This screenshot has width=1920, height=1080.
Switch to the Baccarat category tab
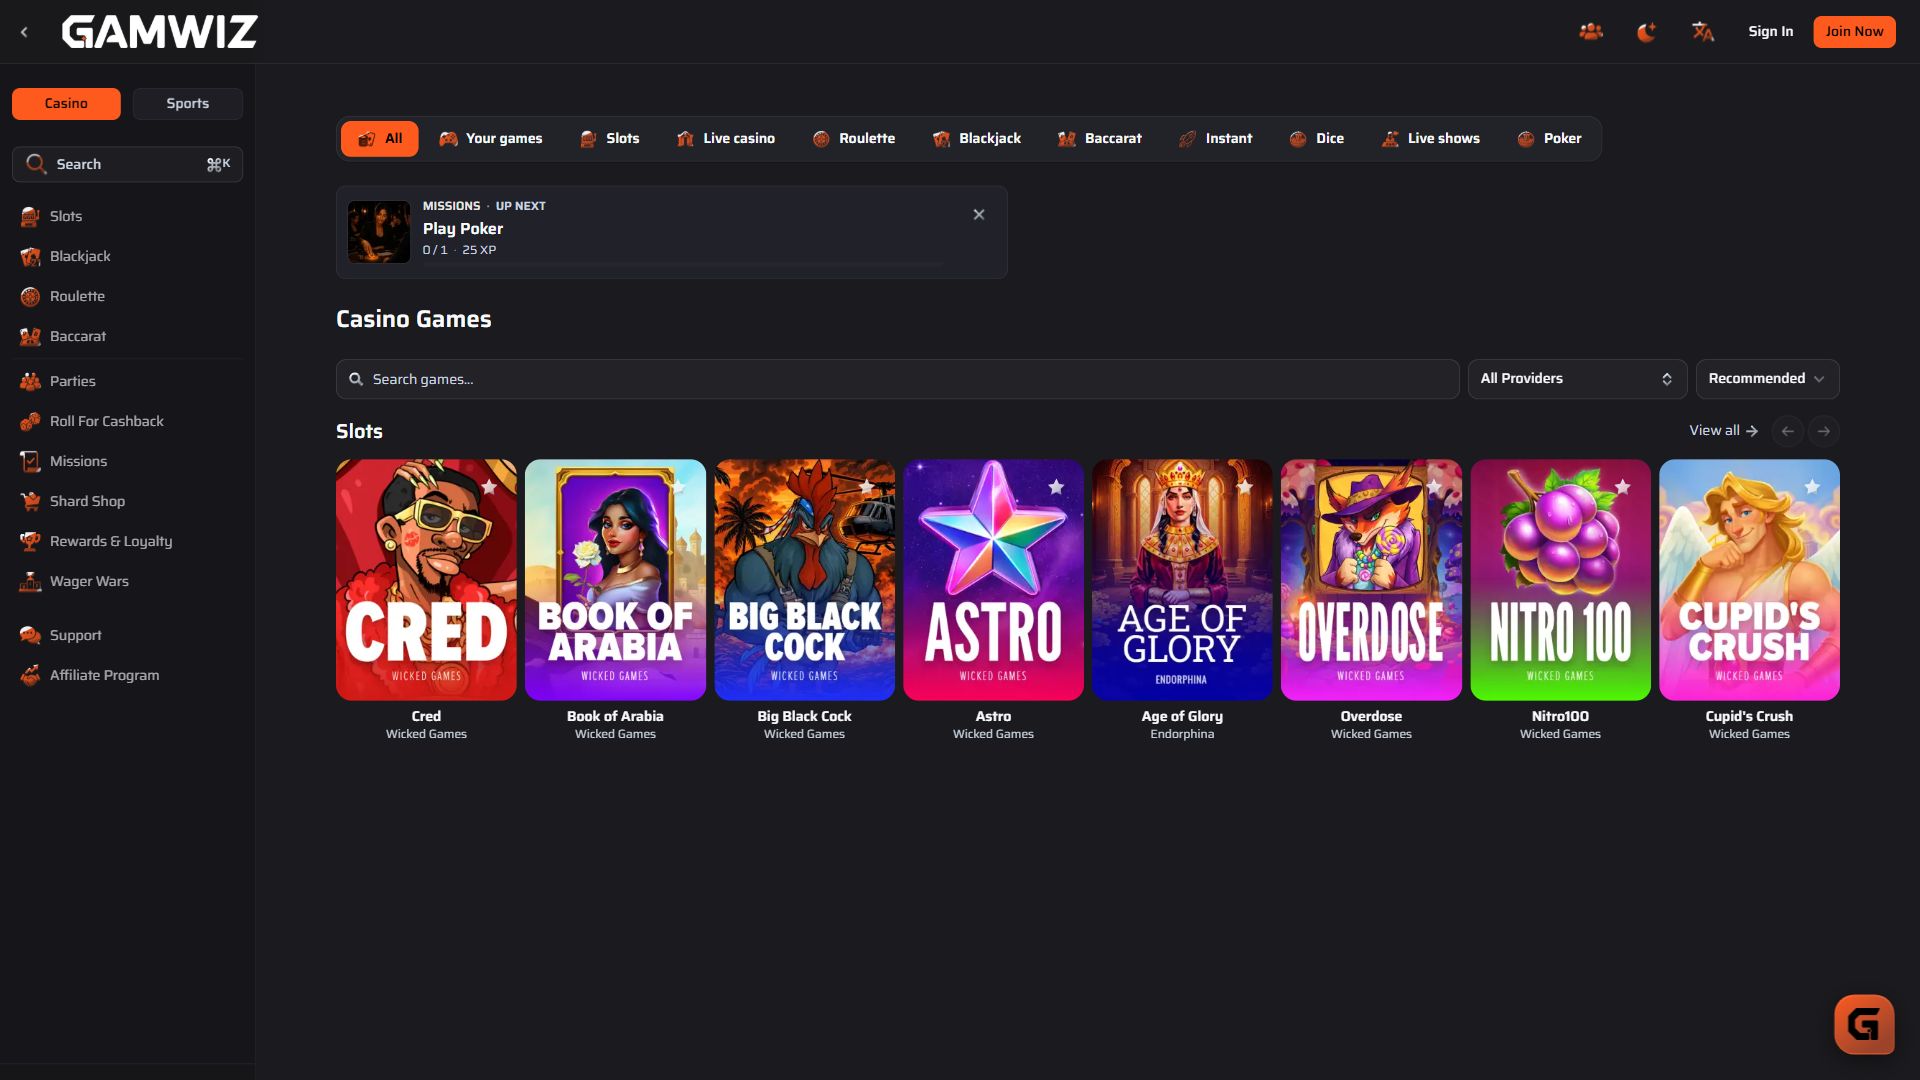pyautogui.click(x=1100, y=139)
